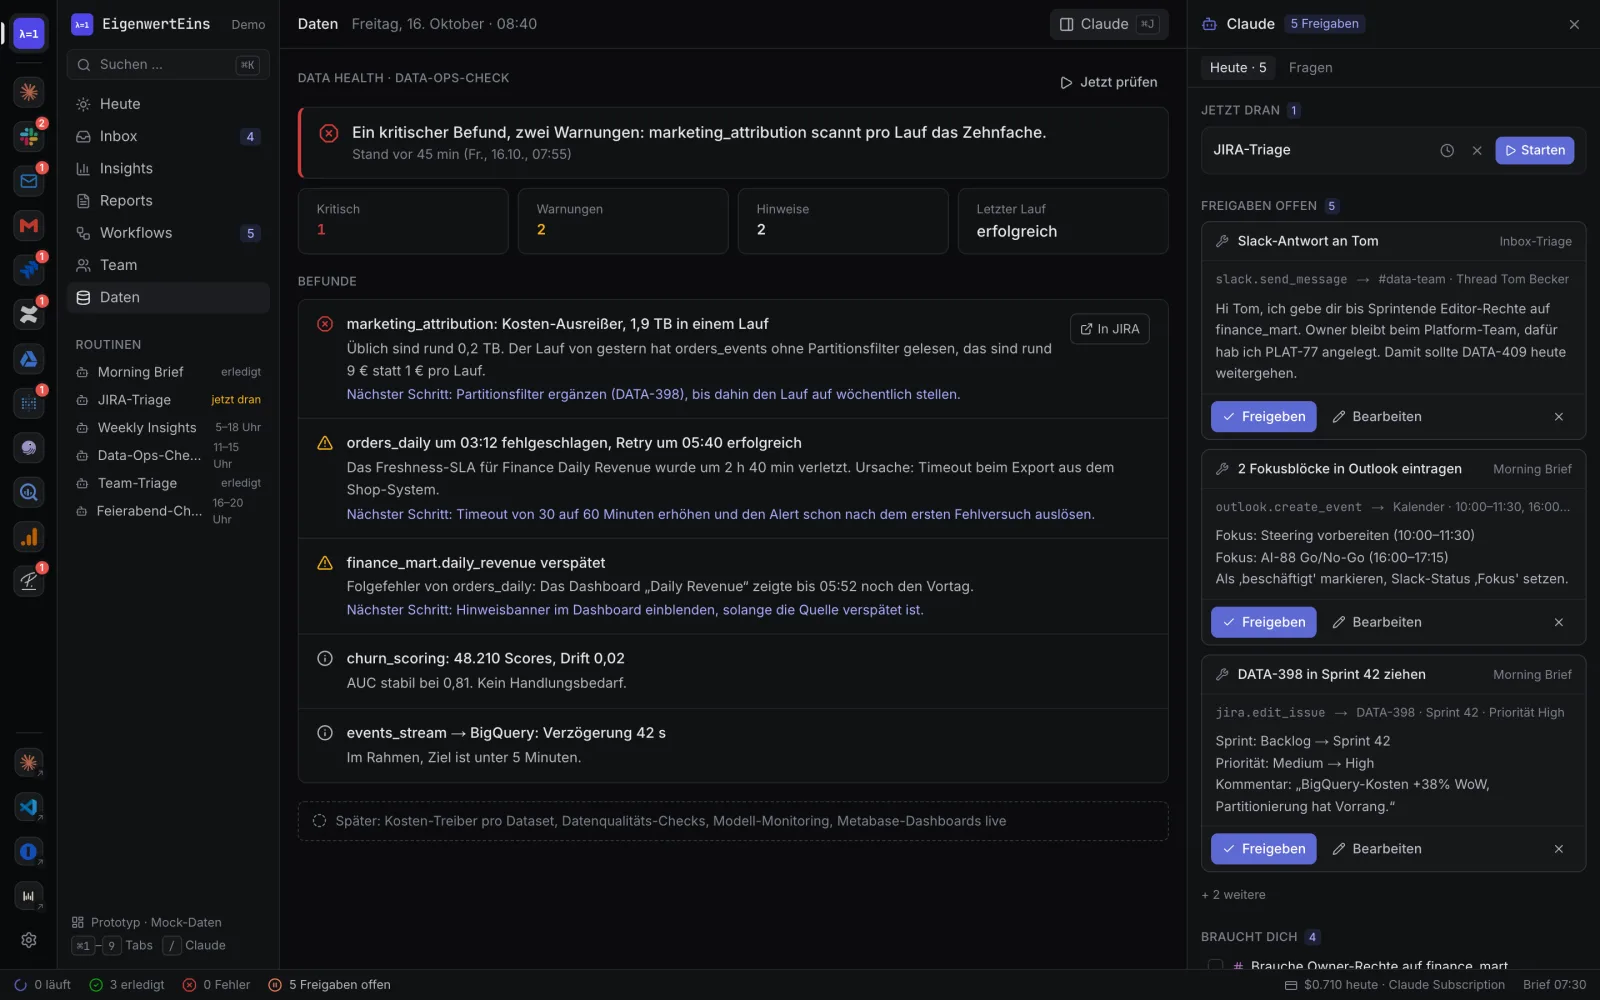The width and height of the screenshot is (1600, 1000).
Task: Open the blue envelope mail icon
Action: click(29, 181)
